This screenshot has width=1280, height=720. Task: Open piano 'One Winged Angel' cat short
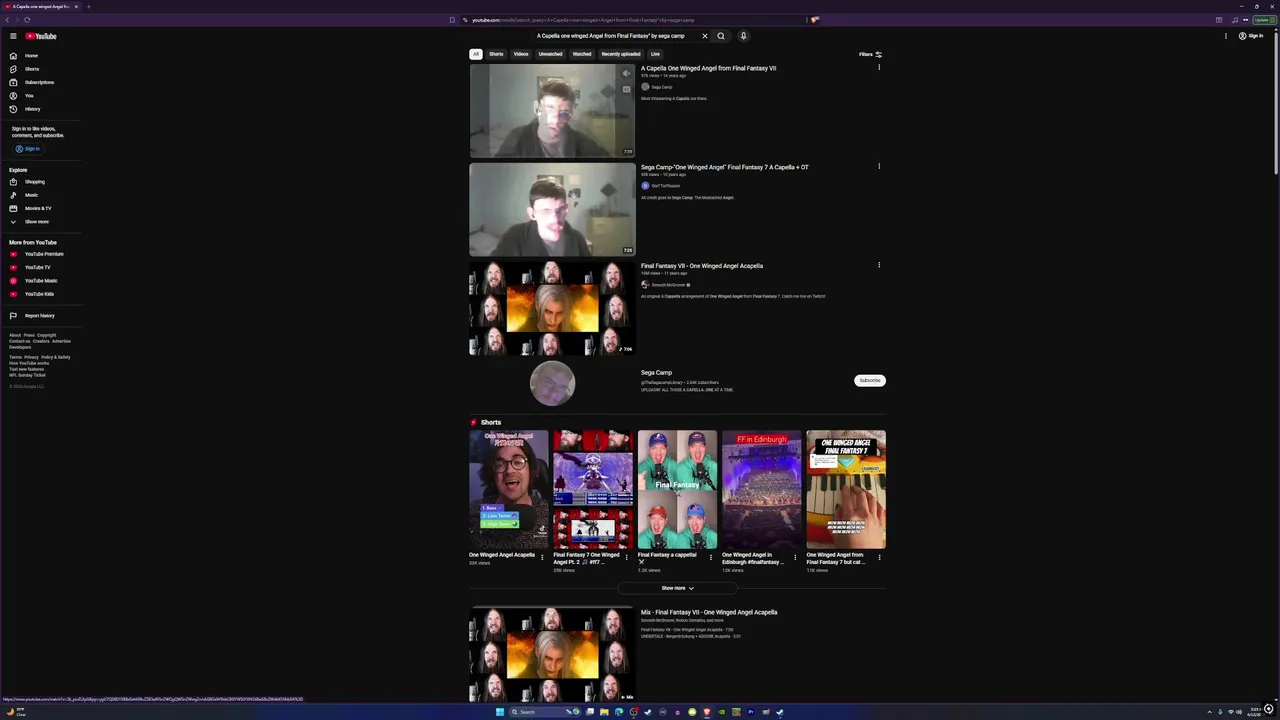point(846,490)
